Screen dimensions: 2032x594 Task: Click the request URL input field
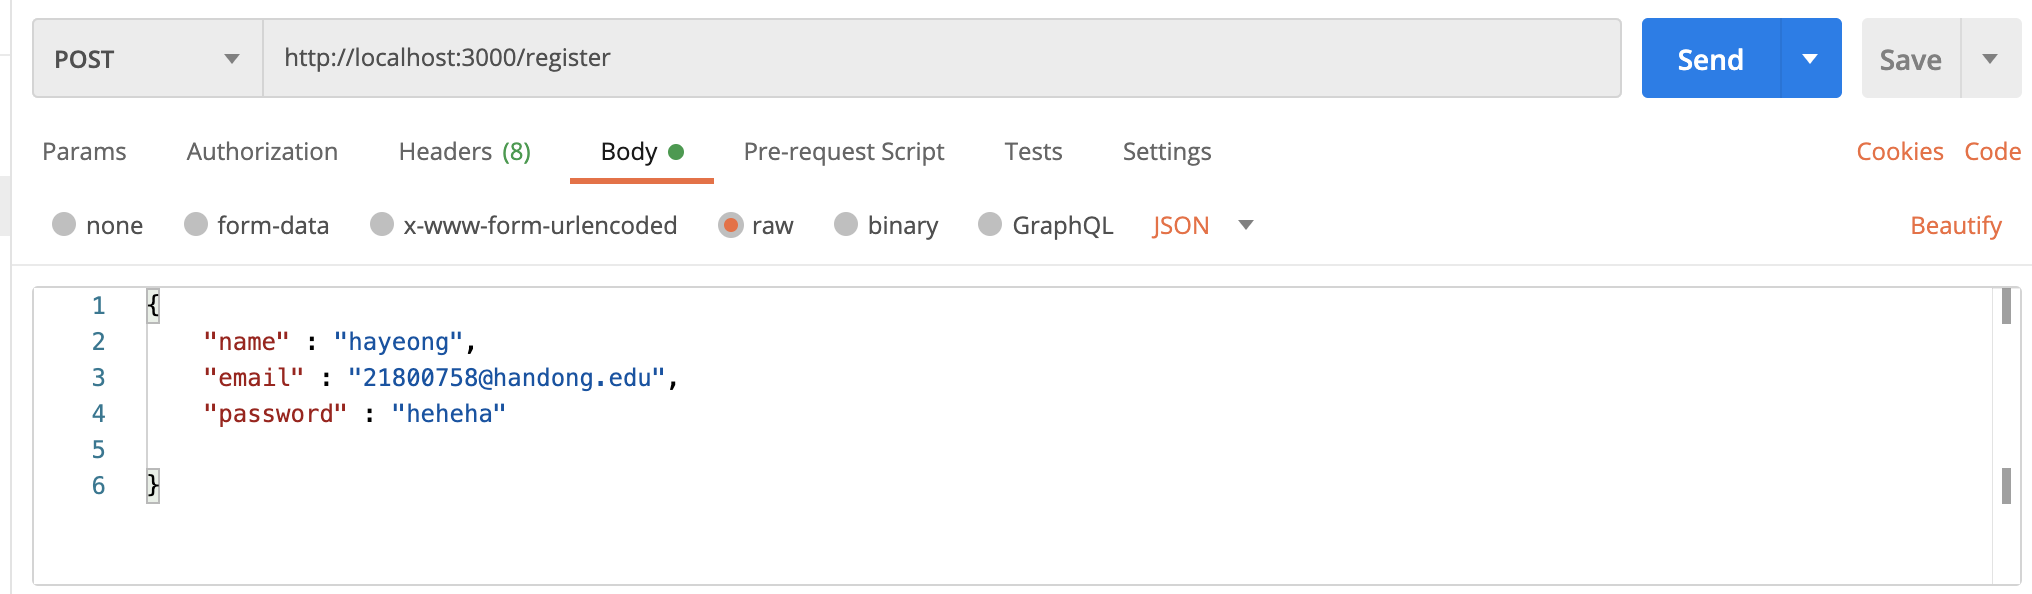942,58
